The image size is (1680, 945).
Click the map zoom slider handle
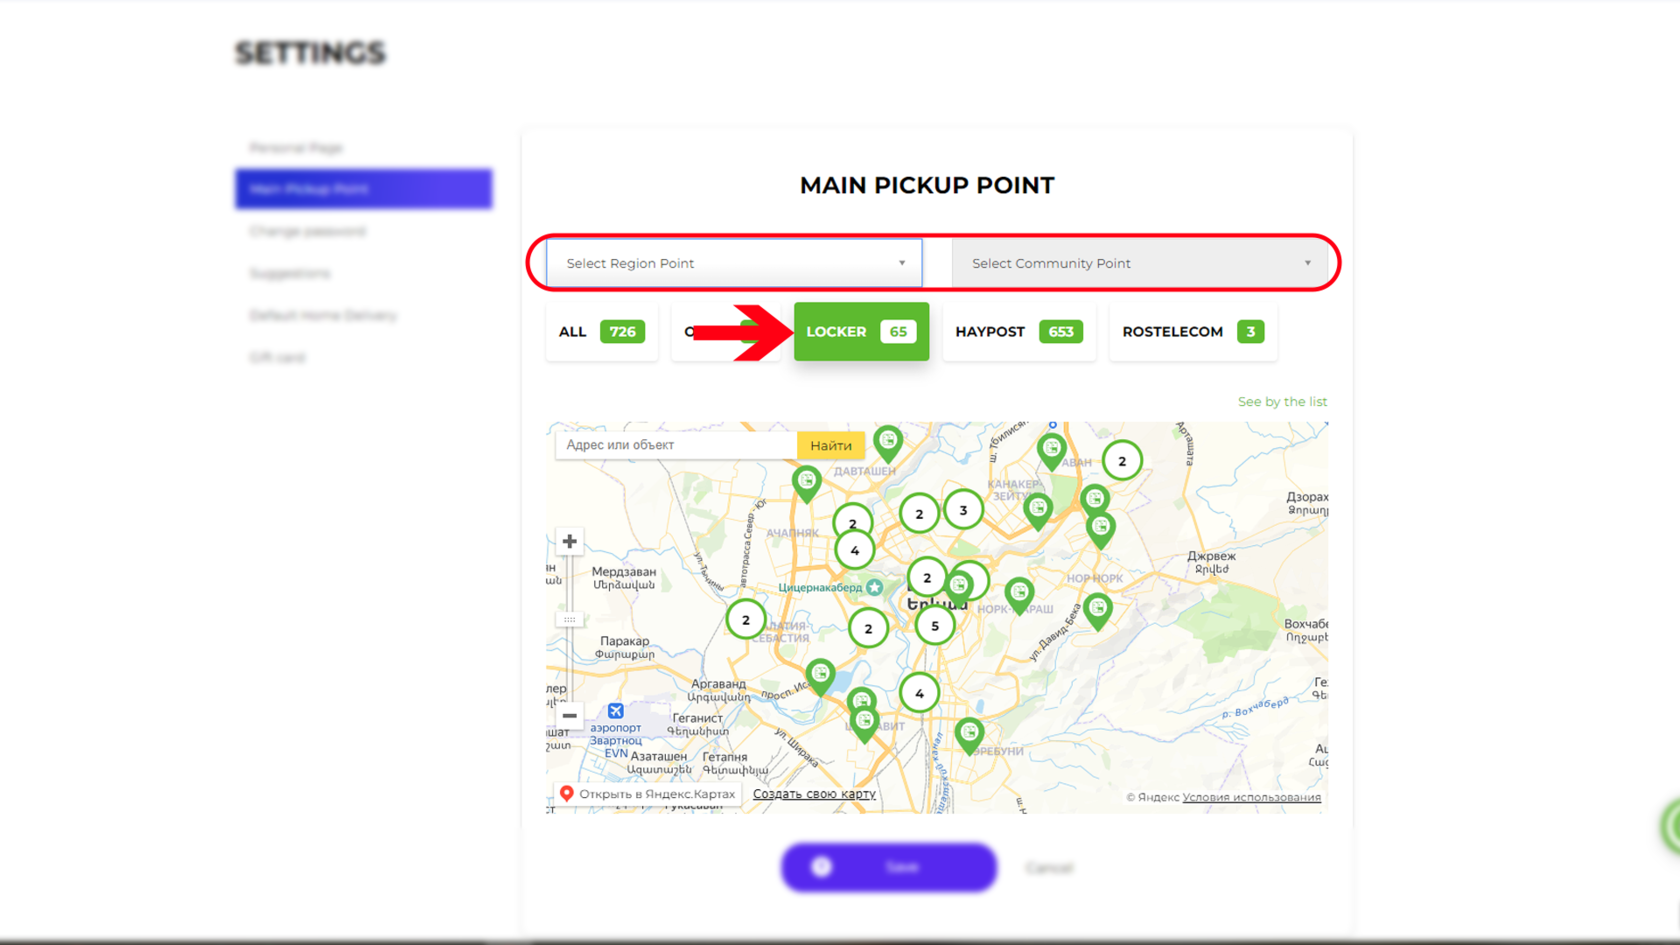[568, 620]
